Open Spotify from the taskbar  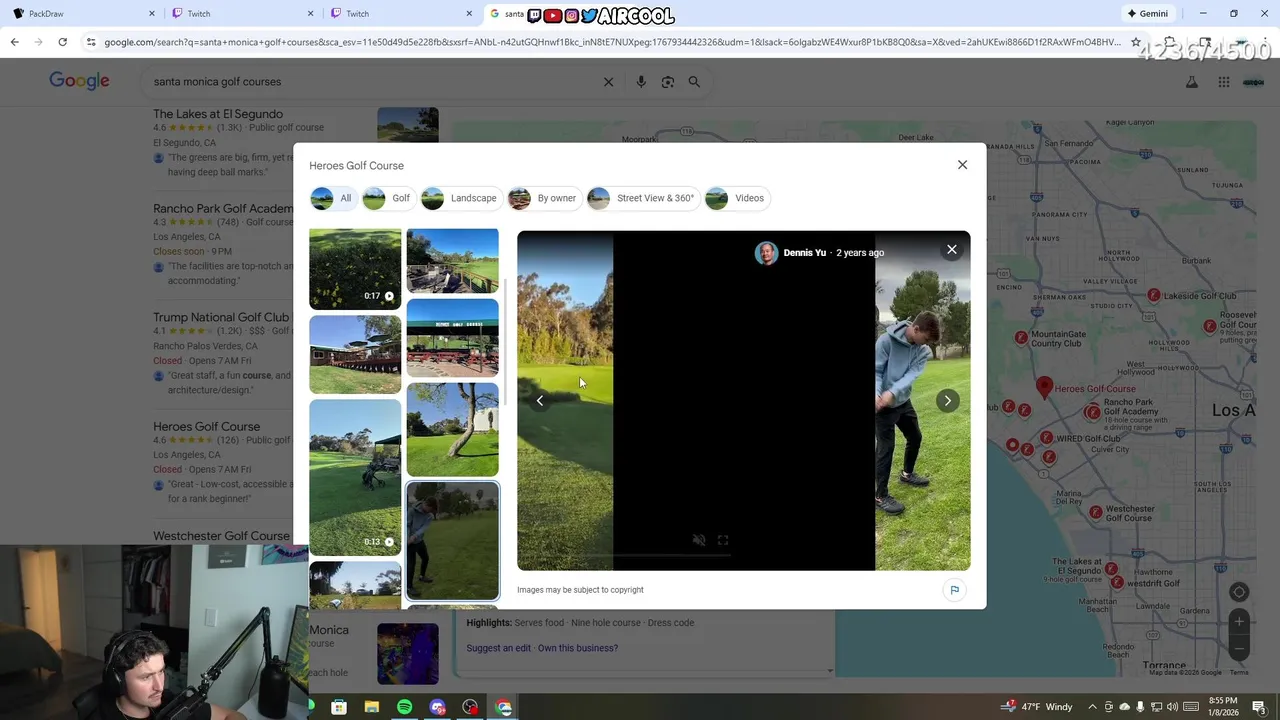pyautogui.click(x=404, y=707)
